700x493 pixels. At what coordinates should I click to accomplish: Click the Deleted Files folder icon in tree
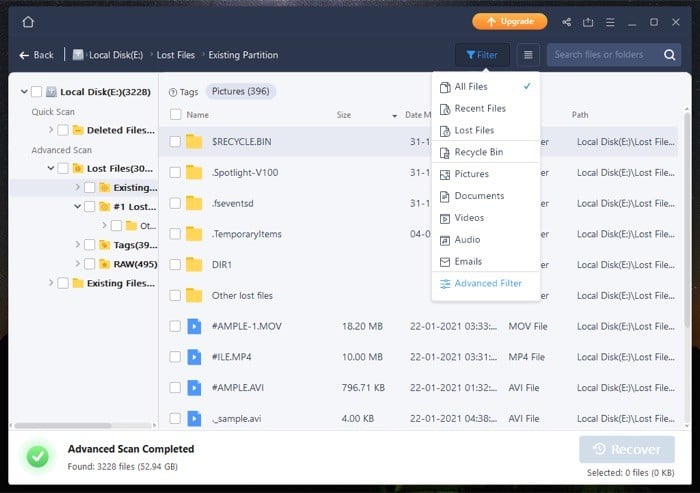click(x=78, y=130)
